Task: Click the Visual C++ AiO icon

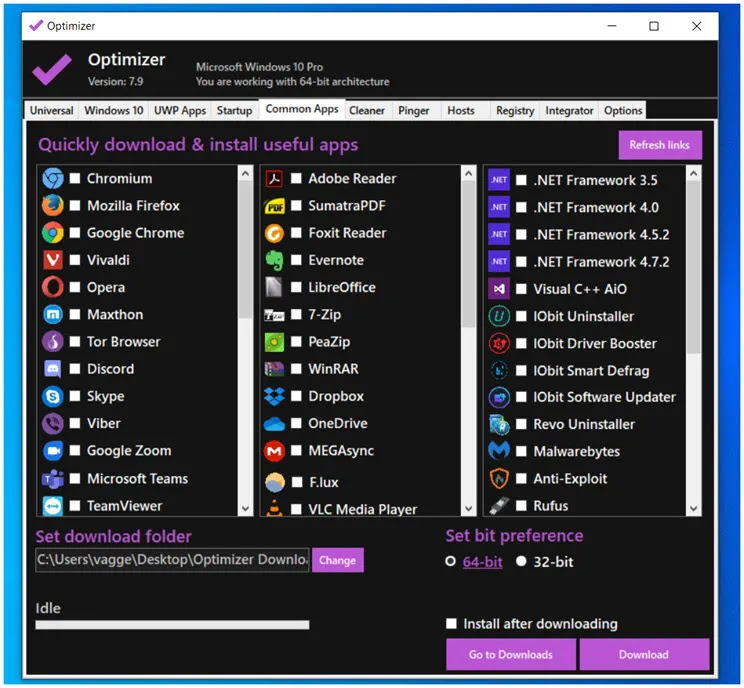Action: tap(499, 288)
